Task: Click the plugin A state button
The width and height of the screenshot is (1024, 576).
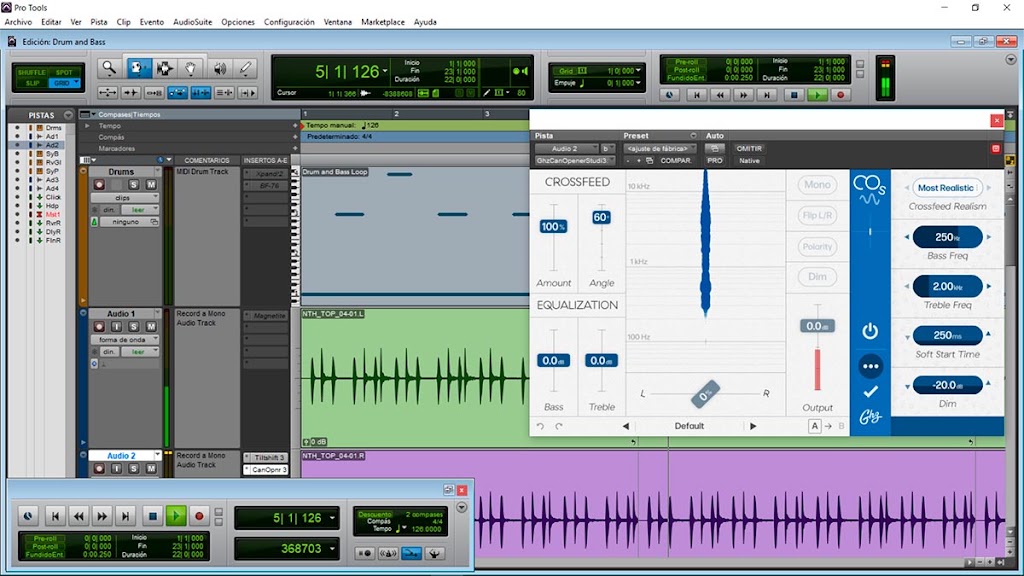Action: [814, 426]
